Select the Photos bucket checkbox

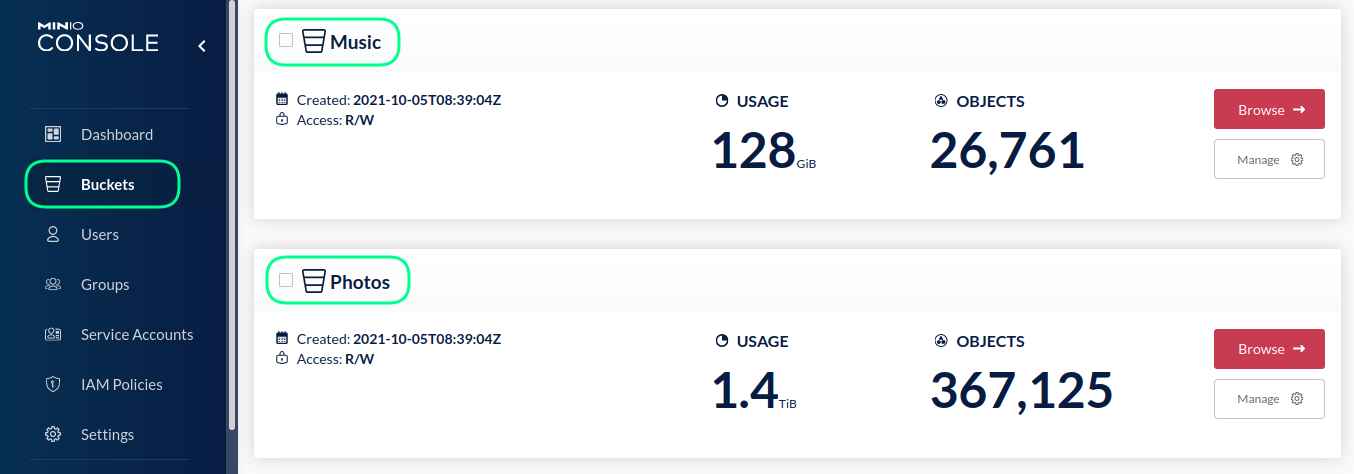tap(286, 280)
